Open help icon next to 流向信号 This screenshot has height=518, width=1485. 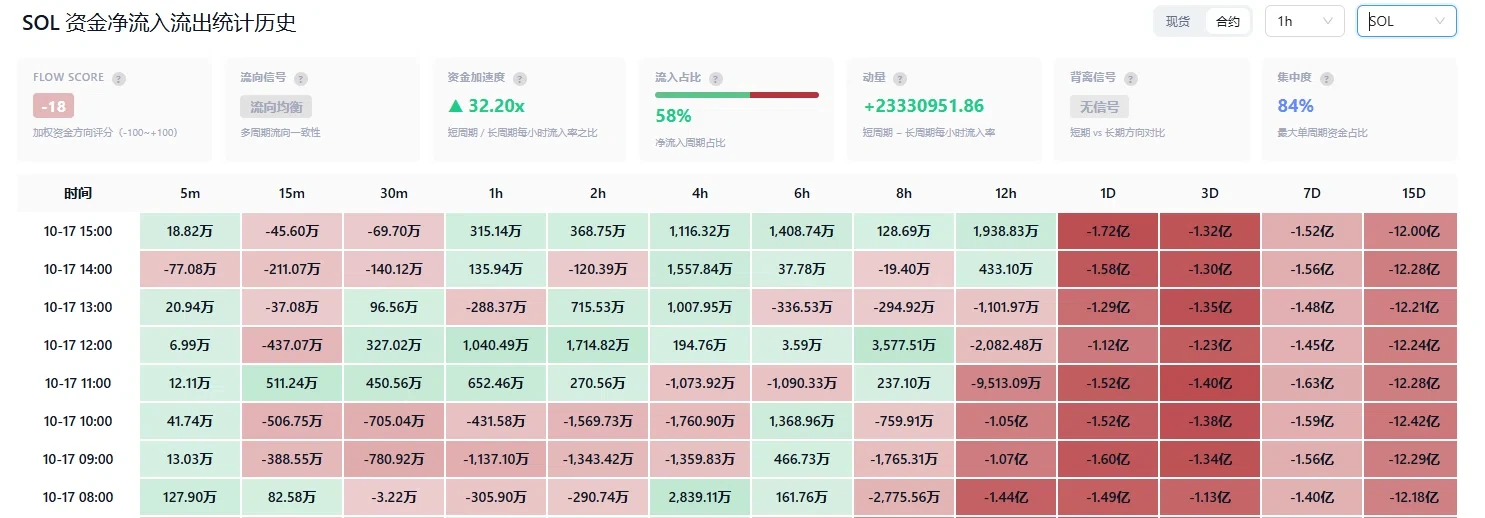[301, 78]
